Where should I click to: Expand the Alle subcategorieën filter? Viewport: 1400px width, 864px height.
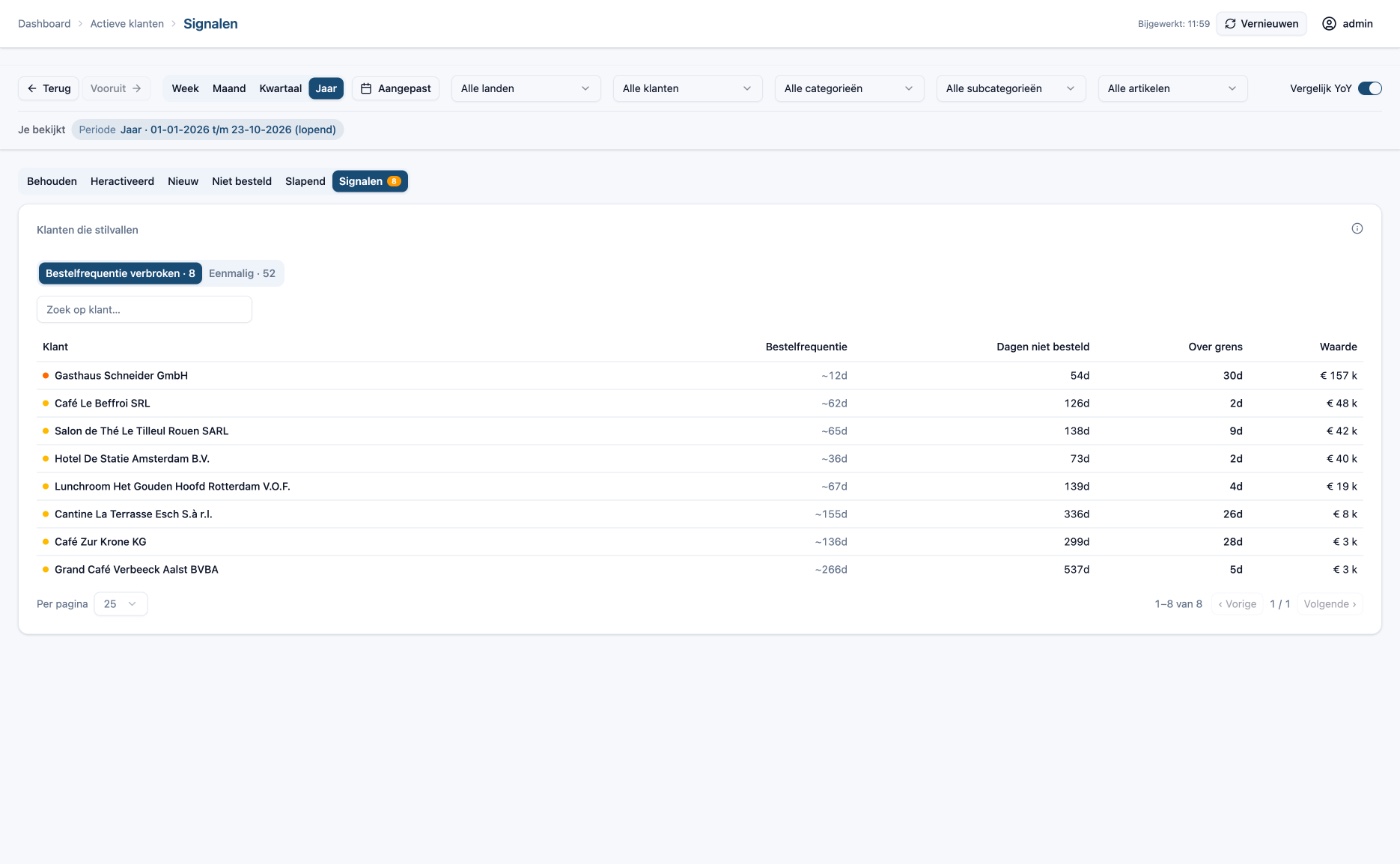pyautogui.click(x=1011, y=88)
